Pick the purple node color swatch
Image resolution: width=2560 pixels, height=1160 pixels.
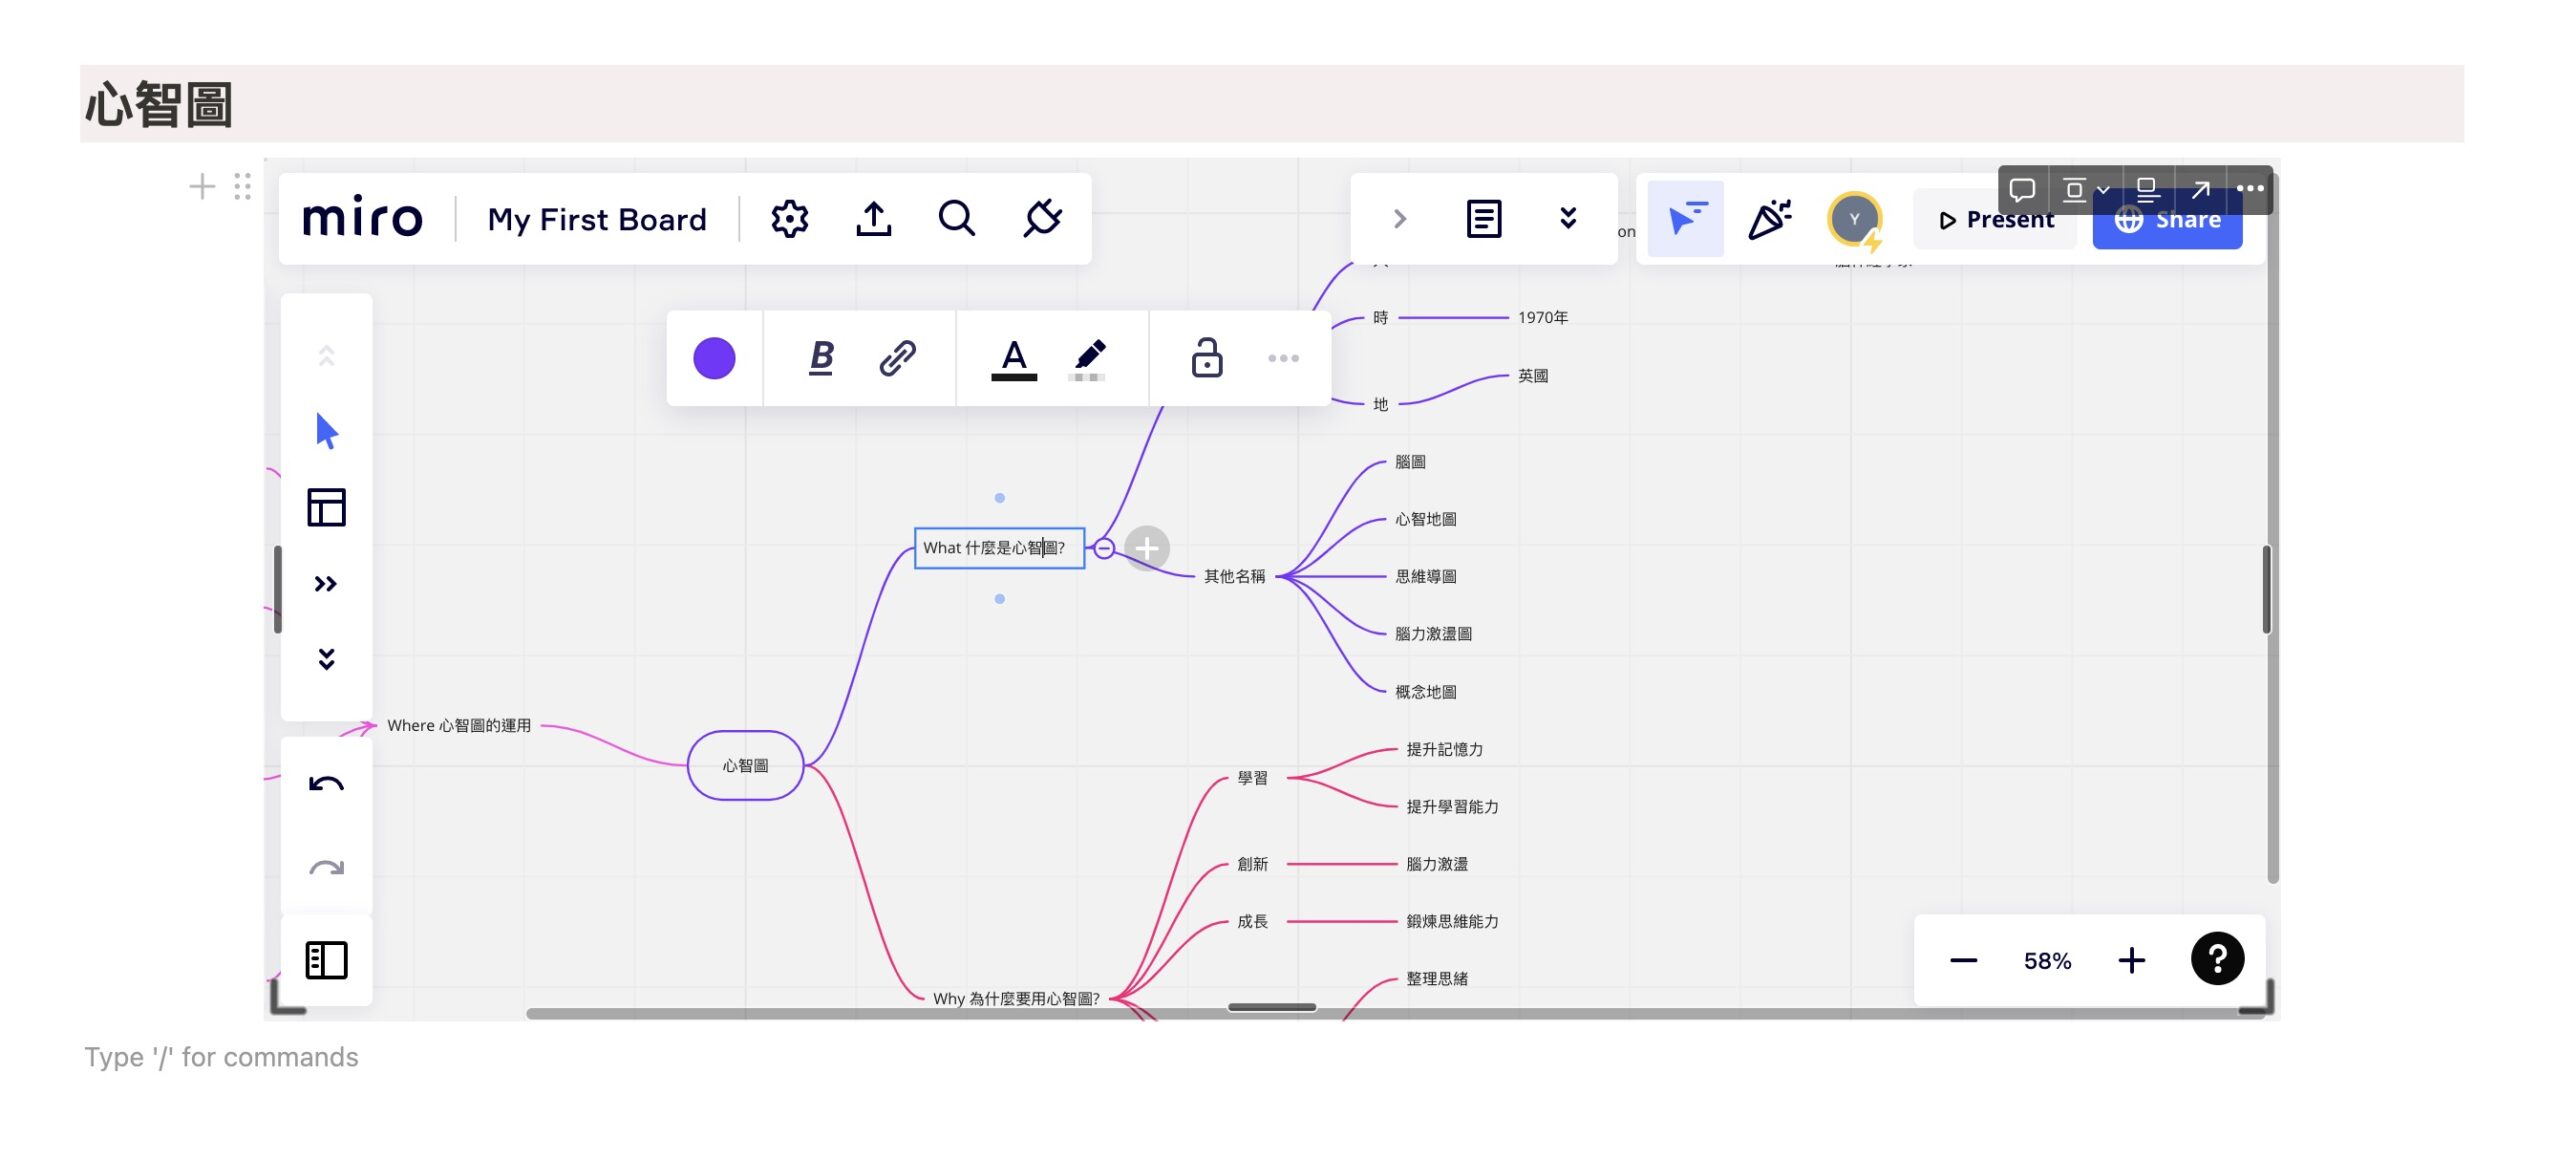[714, 358]
